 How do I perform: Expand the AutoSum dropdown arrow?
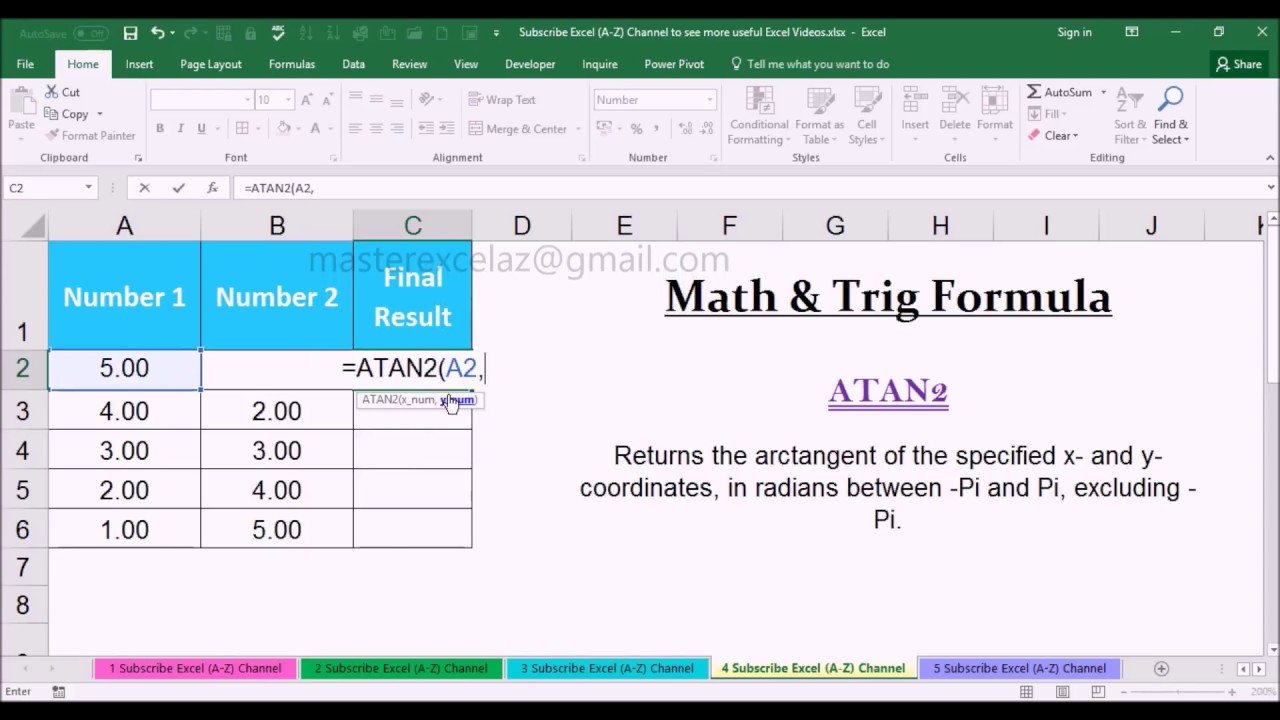[1104, 92]
